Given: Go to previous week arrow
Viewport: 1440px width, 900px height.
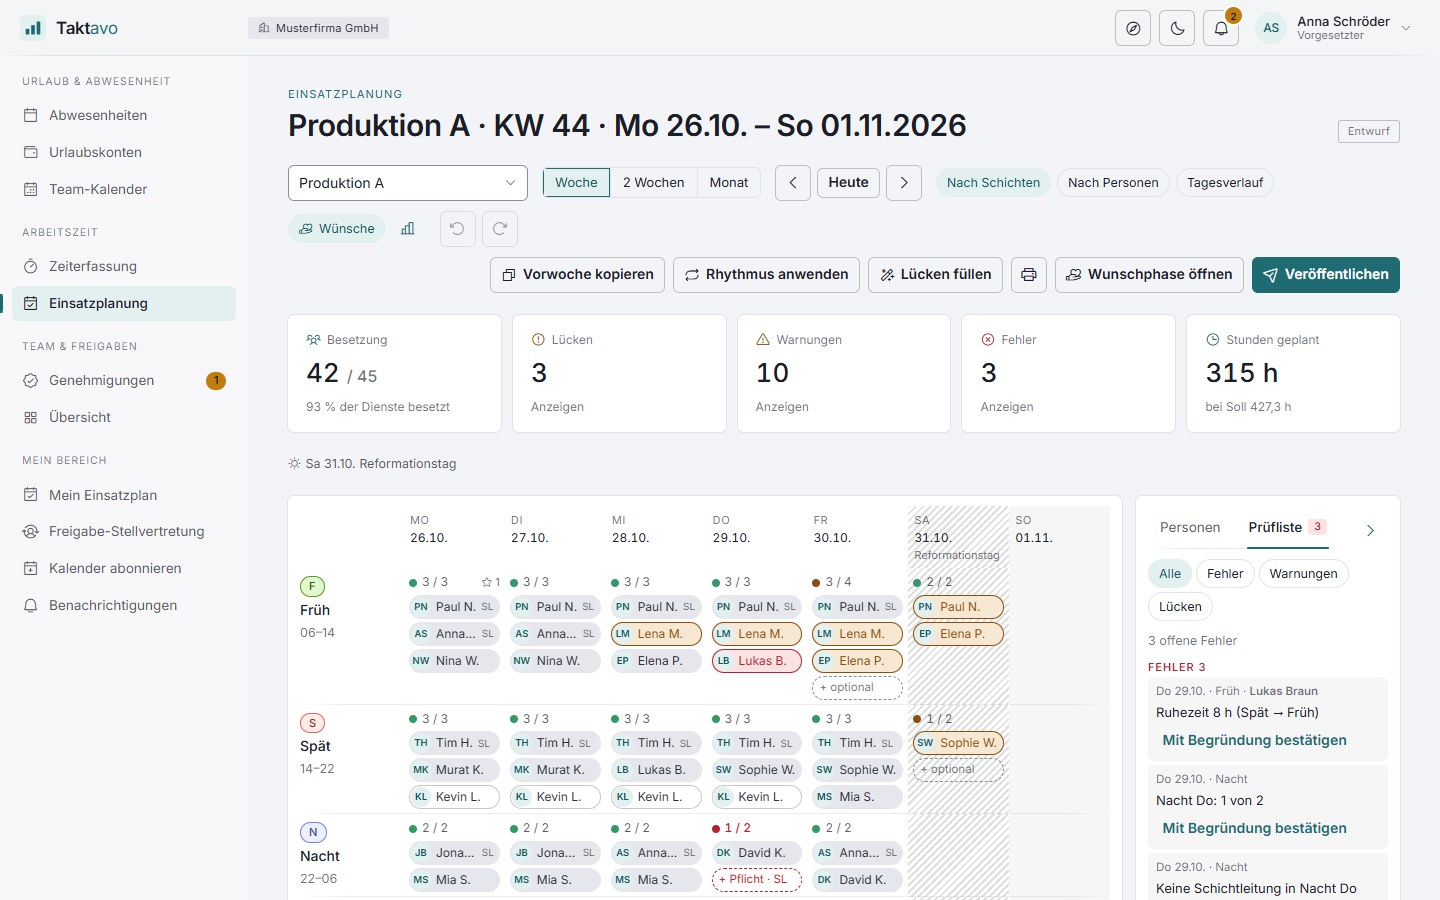Looking at the screenshot, I should click(793, 183).
